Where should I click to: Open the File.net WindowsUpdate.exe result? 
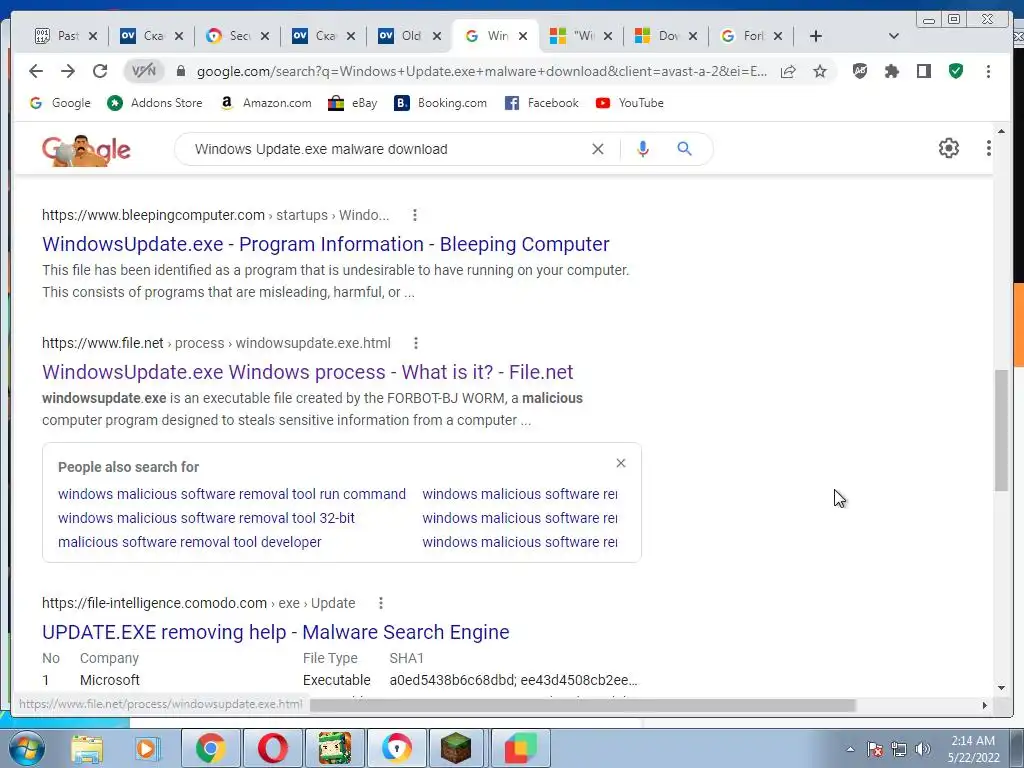tap(308, 372)
